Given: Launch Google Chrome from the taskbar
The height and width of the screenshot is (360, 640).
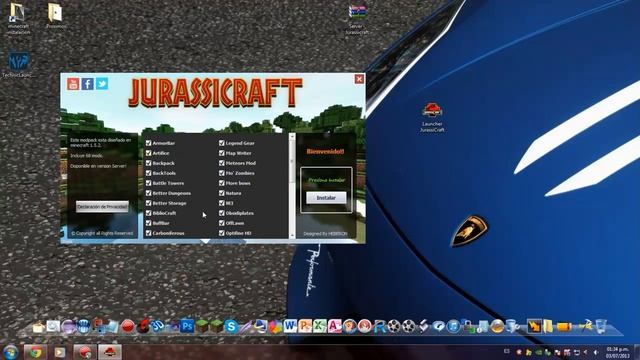Looking at the screenshot, I should pyautogui.click(x=35, y=352).
